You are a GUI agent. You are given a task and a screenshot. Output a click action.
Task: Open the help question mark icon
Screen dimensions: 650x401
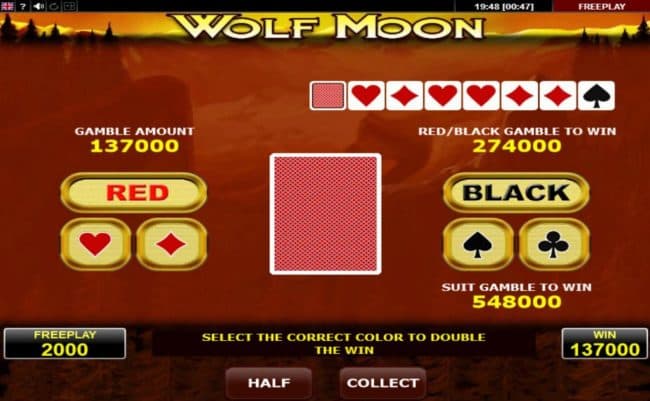pyautogui.click(x=23, y=6)
